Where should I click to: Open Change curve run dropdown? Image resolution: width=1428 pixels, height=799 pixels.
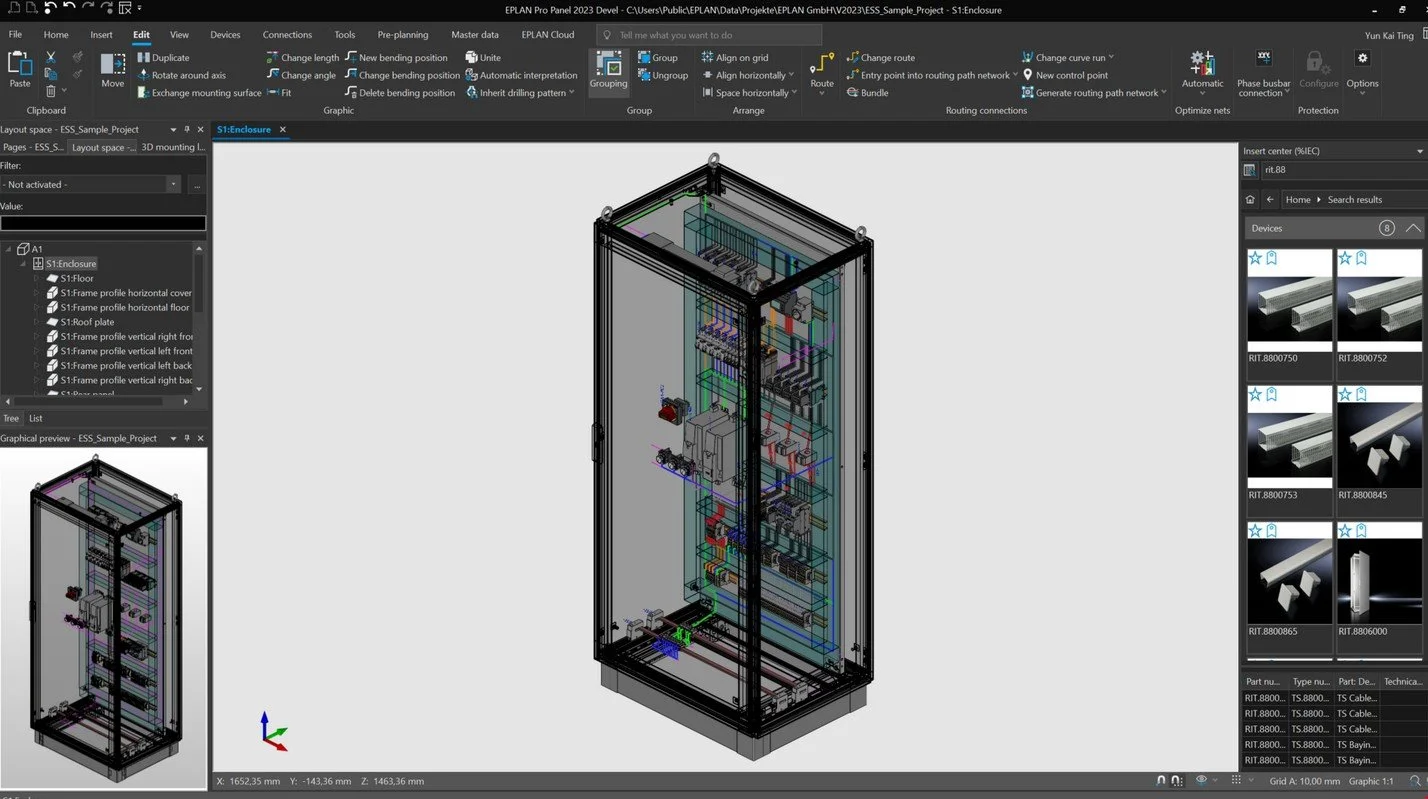point(1111,58)
